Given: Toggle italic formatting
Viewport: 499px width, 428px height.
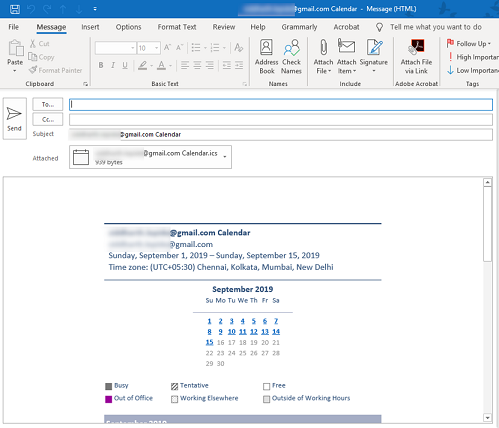Looking at the screenshot, I should click(x=113, y=65).
